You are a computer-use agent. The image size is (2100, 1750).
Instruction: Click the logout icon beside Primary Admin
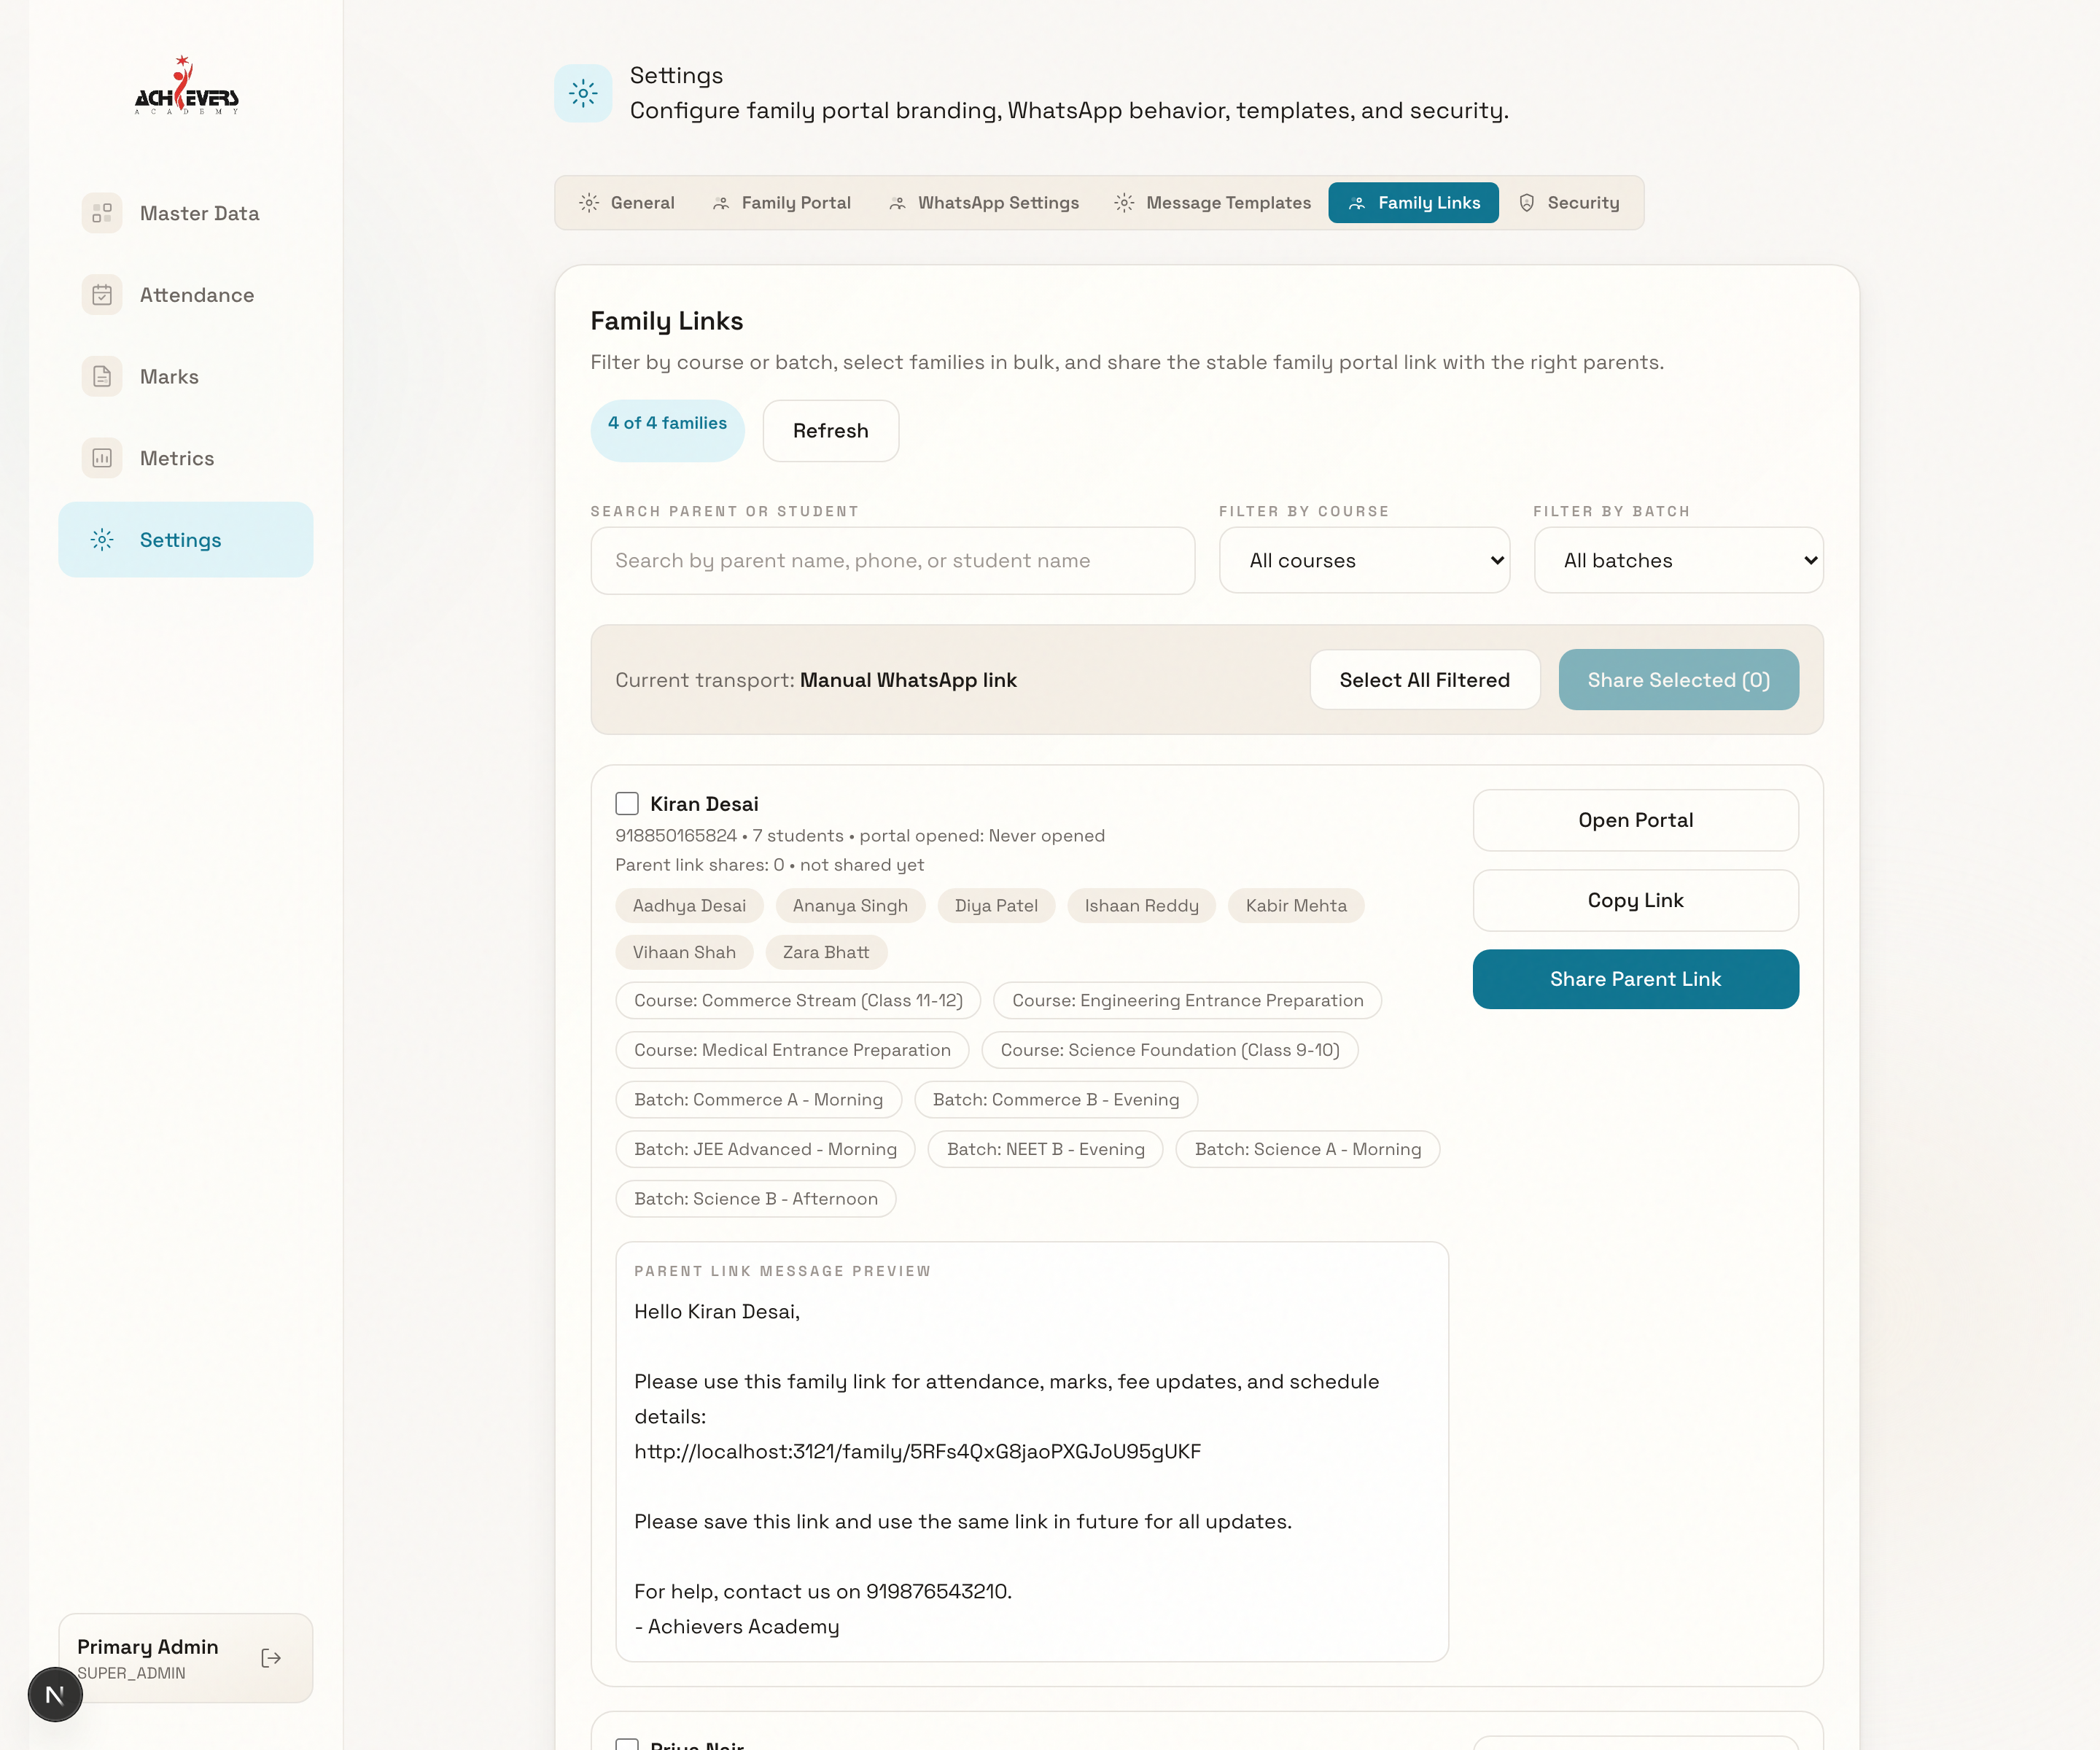[x=271, y=1658]
